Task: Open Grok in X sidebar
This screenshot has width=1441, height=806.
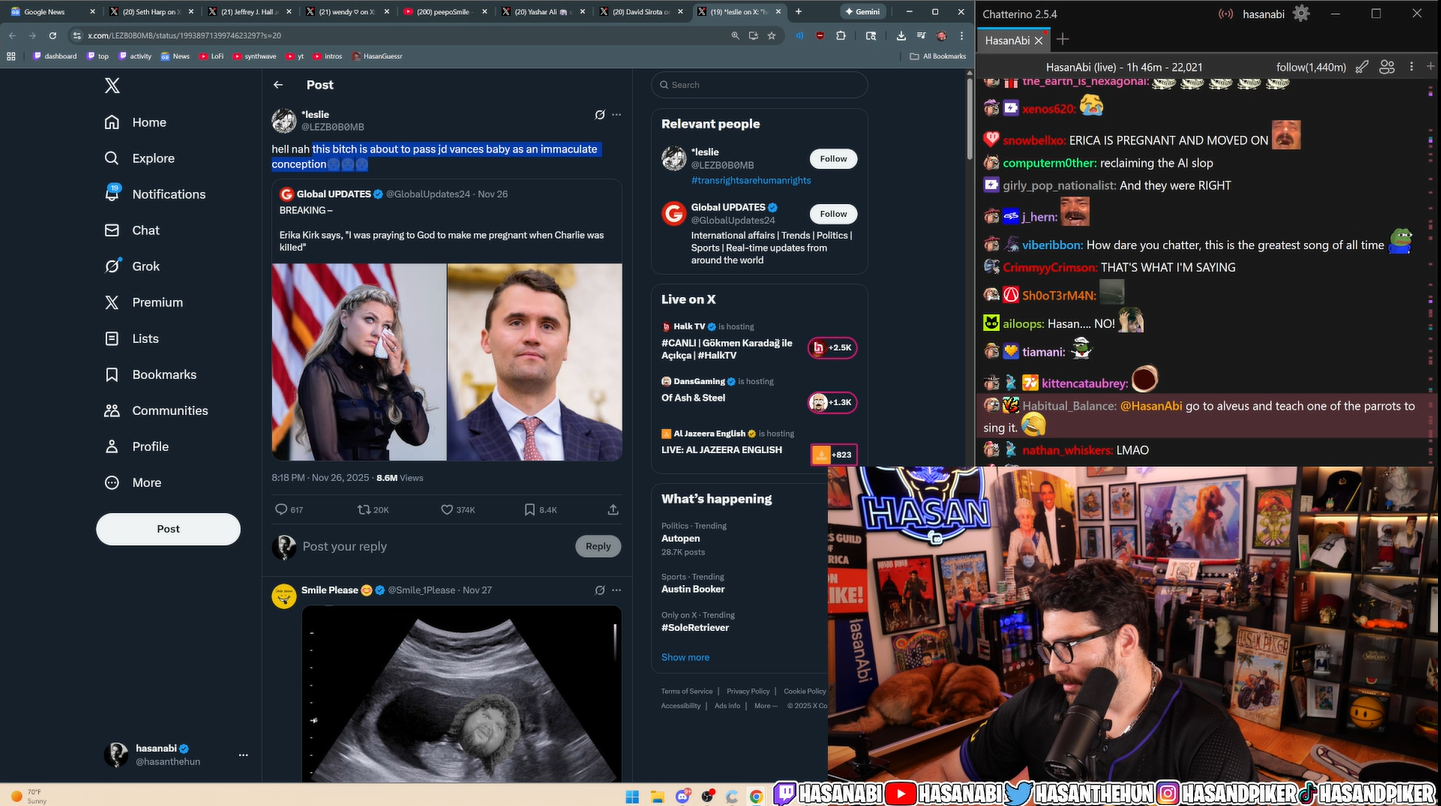Action: click(x=132, y=266)
